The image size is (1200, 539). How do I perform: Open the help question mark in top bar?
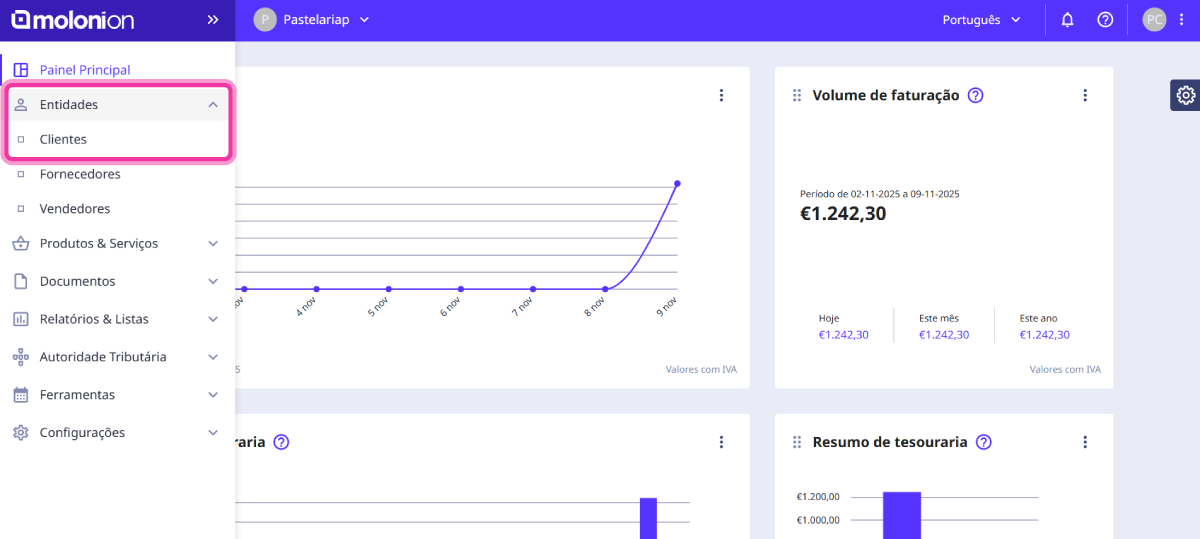tap(1105, 20)
